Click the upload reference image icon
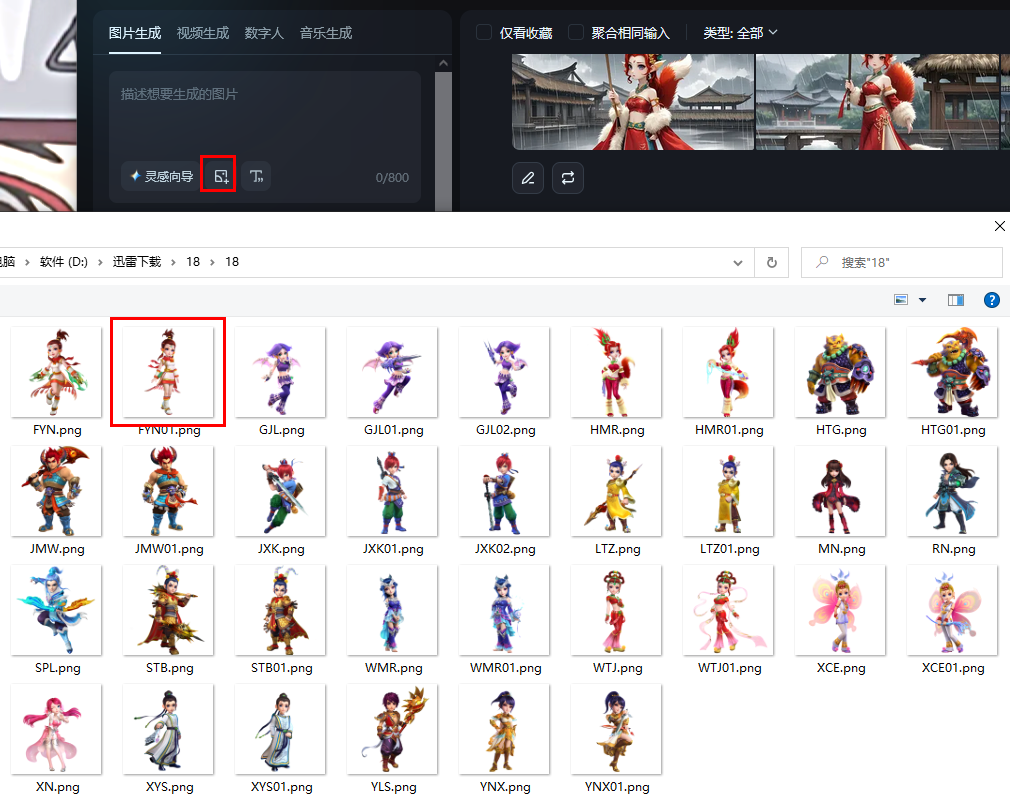The height and width of the screenshot is (808, 1010). point(221,177)
